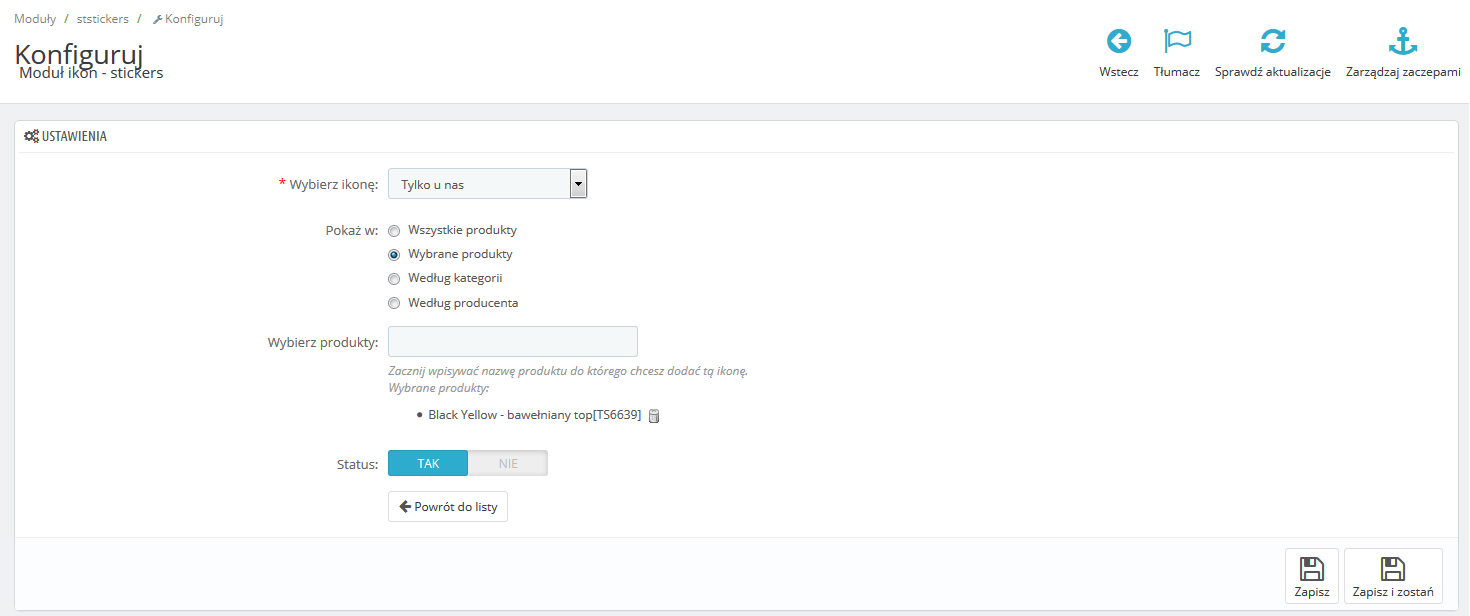The width and height of the screenshot is (1470, 616).
Task: Open Tłumacz flag icon
Action: coord(1177,41)
